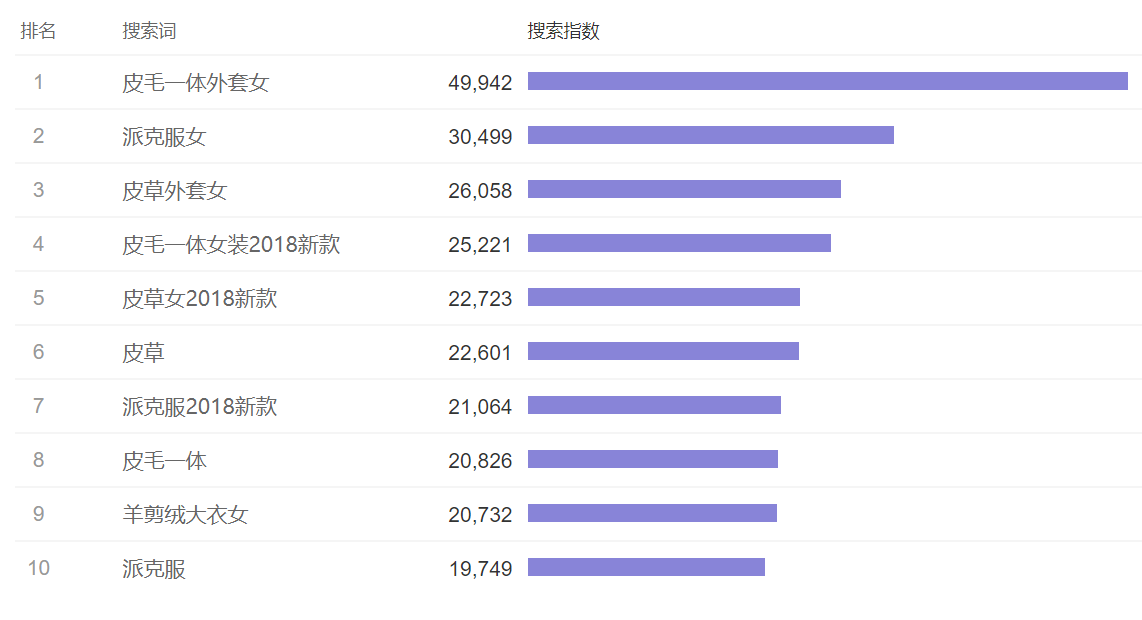This screenshot has height=620, width=1142.
Task: Select keyword 皮草外套女
Action: click(175, 190)
